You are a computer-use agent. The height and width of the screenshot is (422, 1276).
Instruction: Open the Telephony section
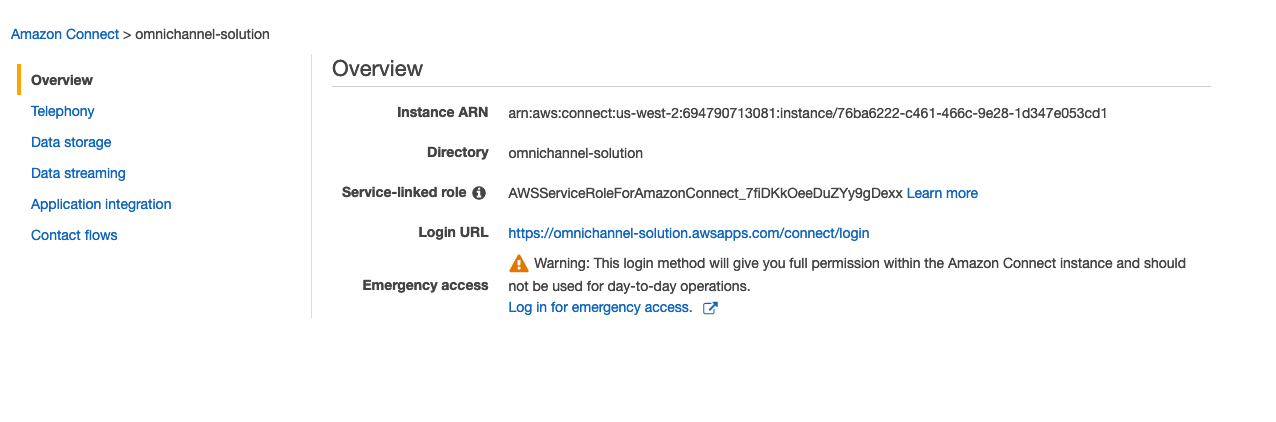[63, 111]
